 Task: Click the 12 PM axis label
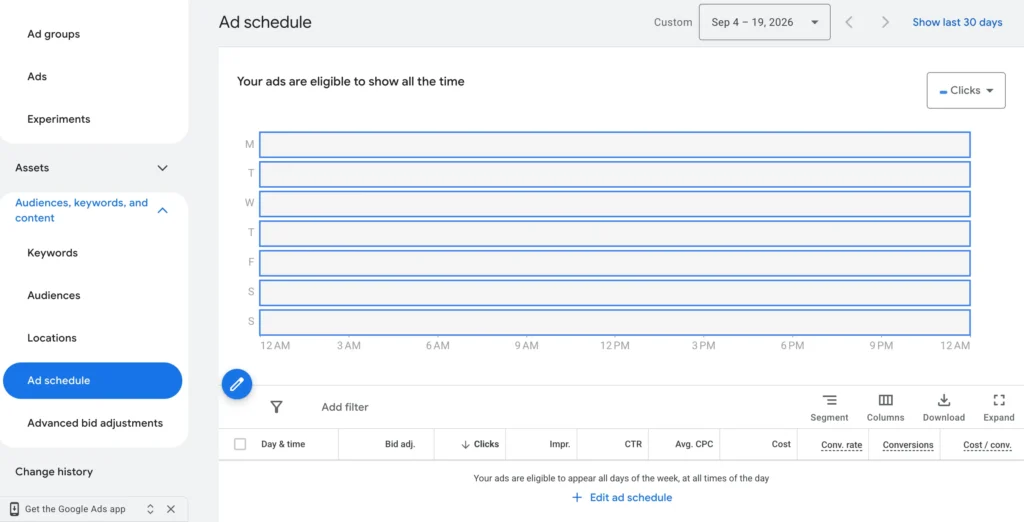coord(615,346)
